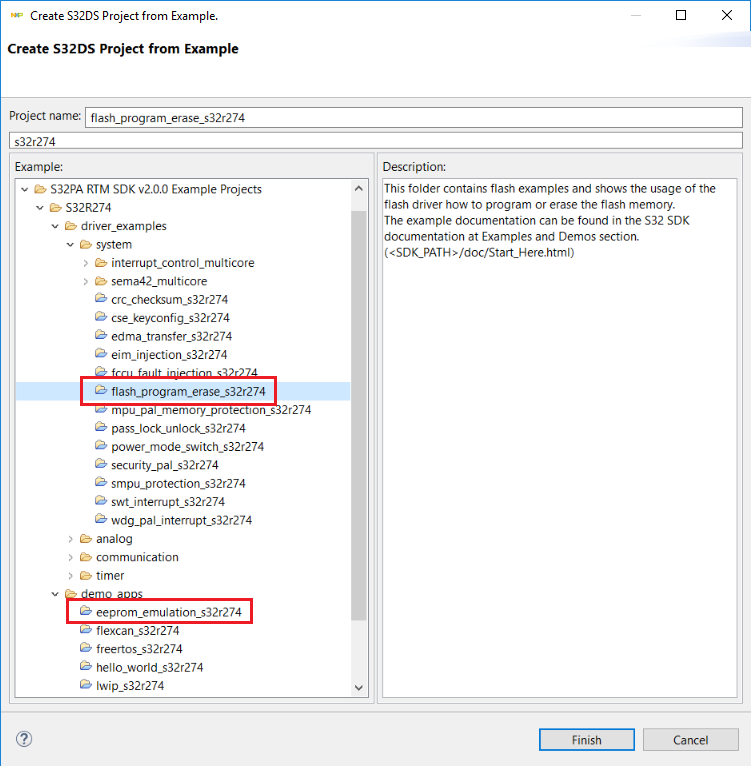Click the Cancel button

pos(690,740)
